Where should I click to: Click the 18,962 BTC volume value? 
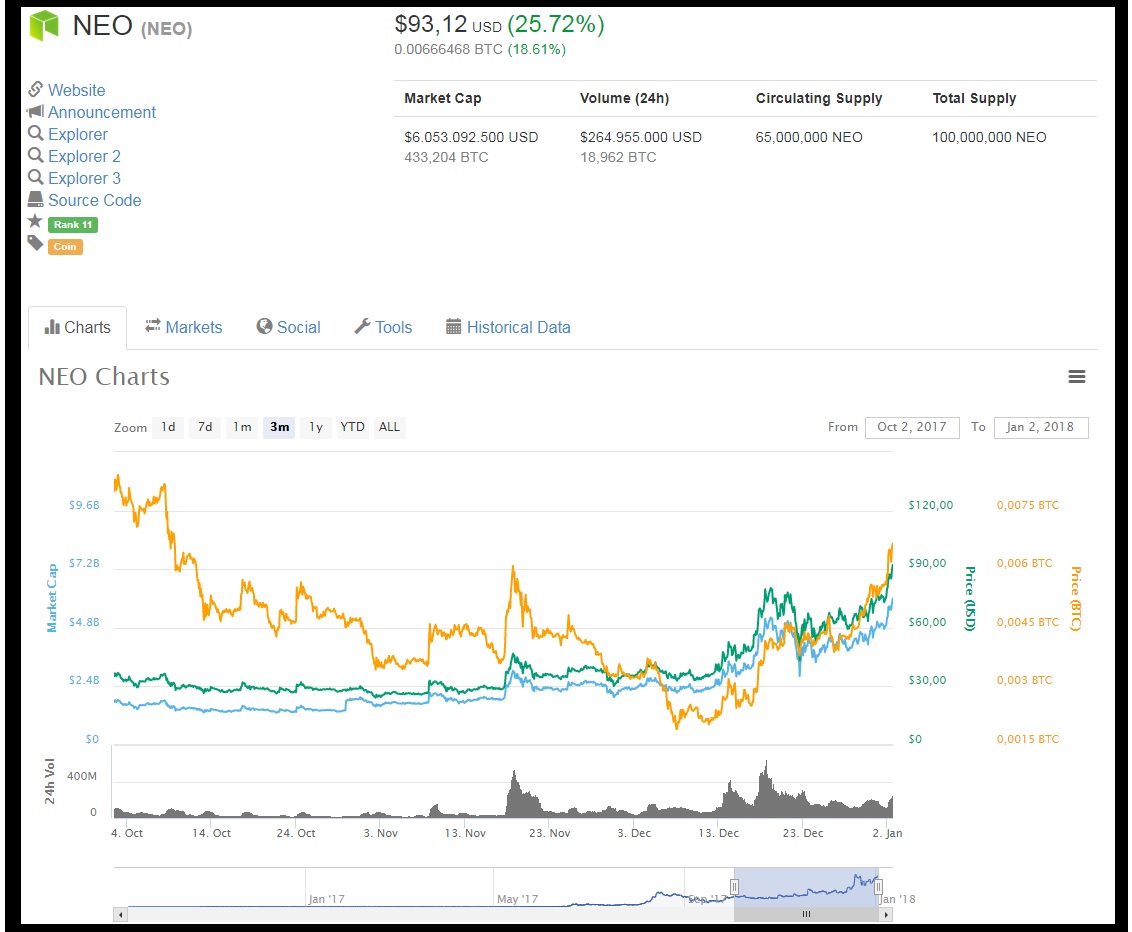tap(618, 157)
